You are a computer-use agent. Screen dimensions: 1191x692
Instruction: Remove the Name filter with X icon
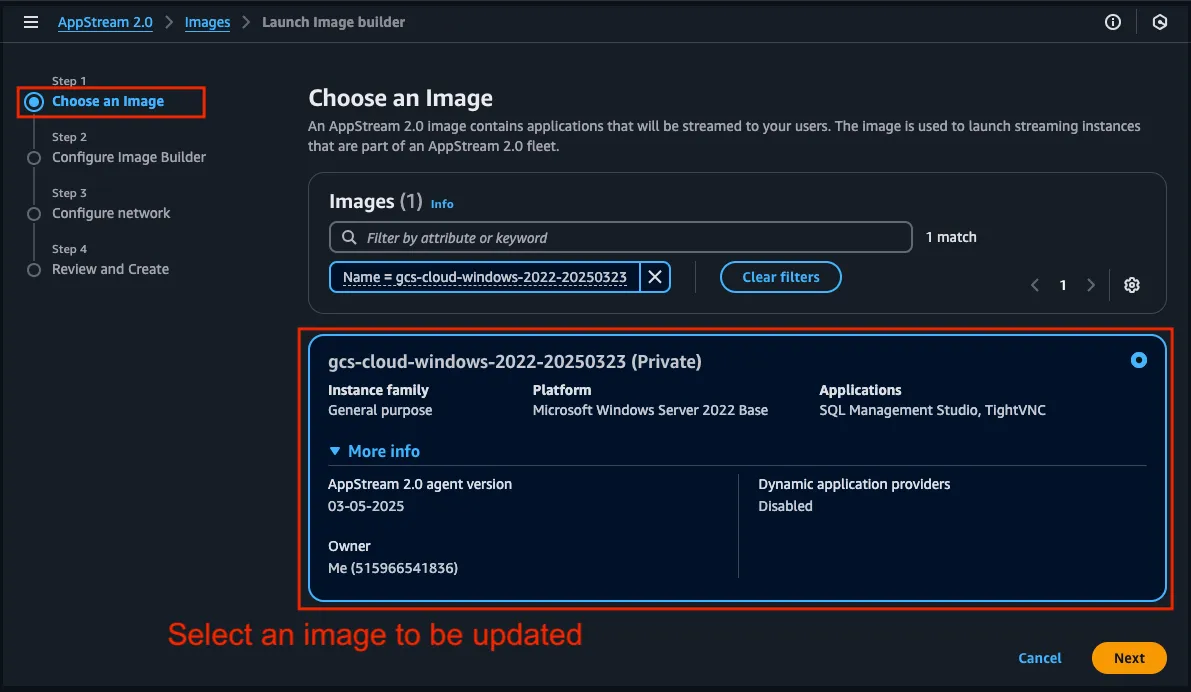(655, 277)
